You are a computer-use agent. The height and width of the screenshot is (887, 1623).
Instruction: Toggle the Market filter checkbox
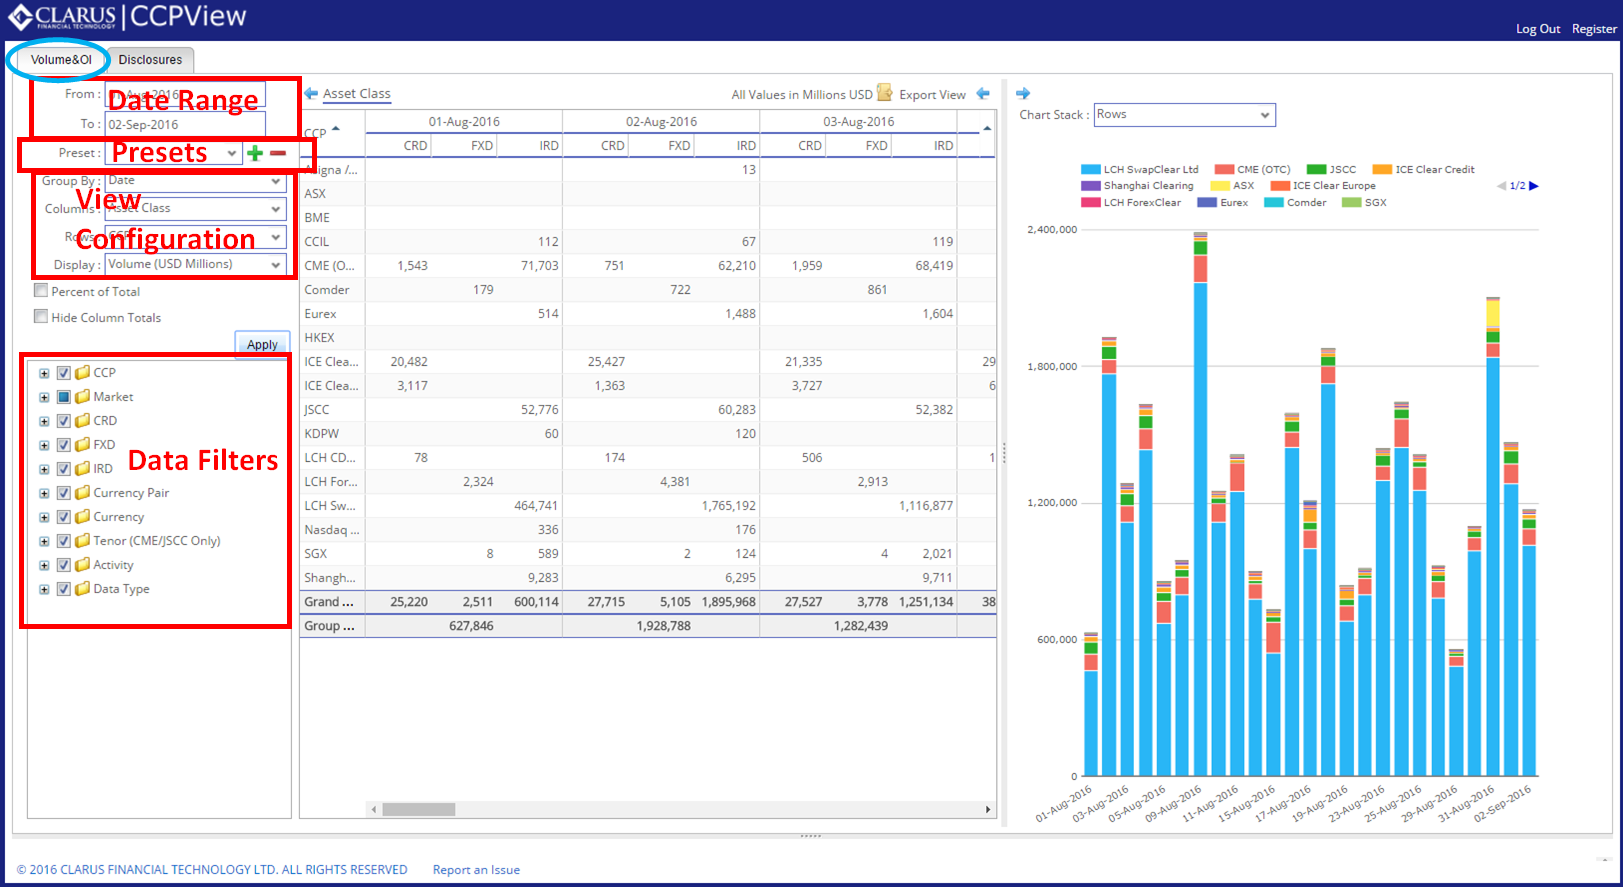pos(64,397)
